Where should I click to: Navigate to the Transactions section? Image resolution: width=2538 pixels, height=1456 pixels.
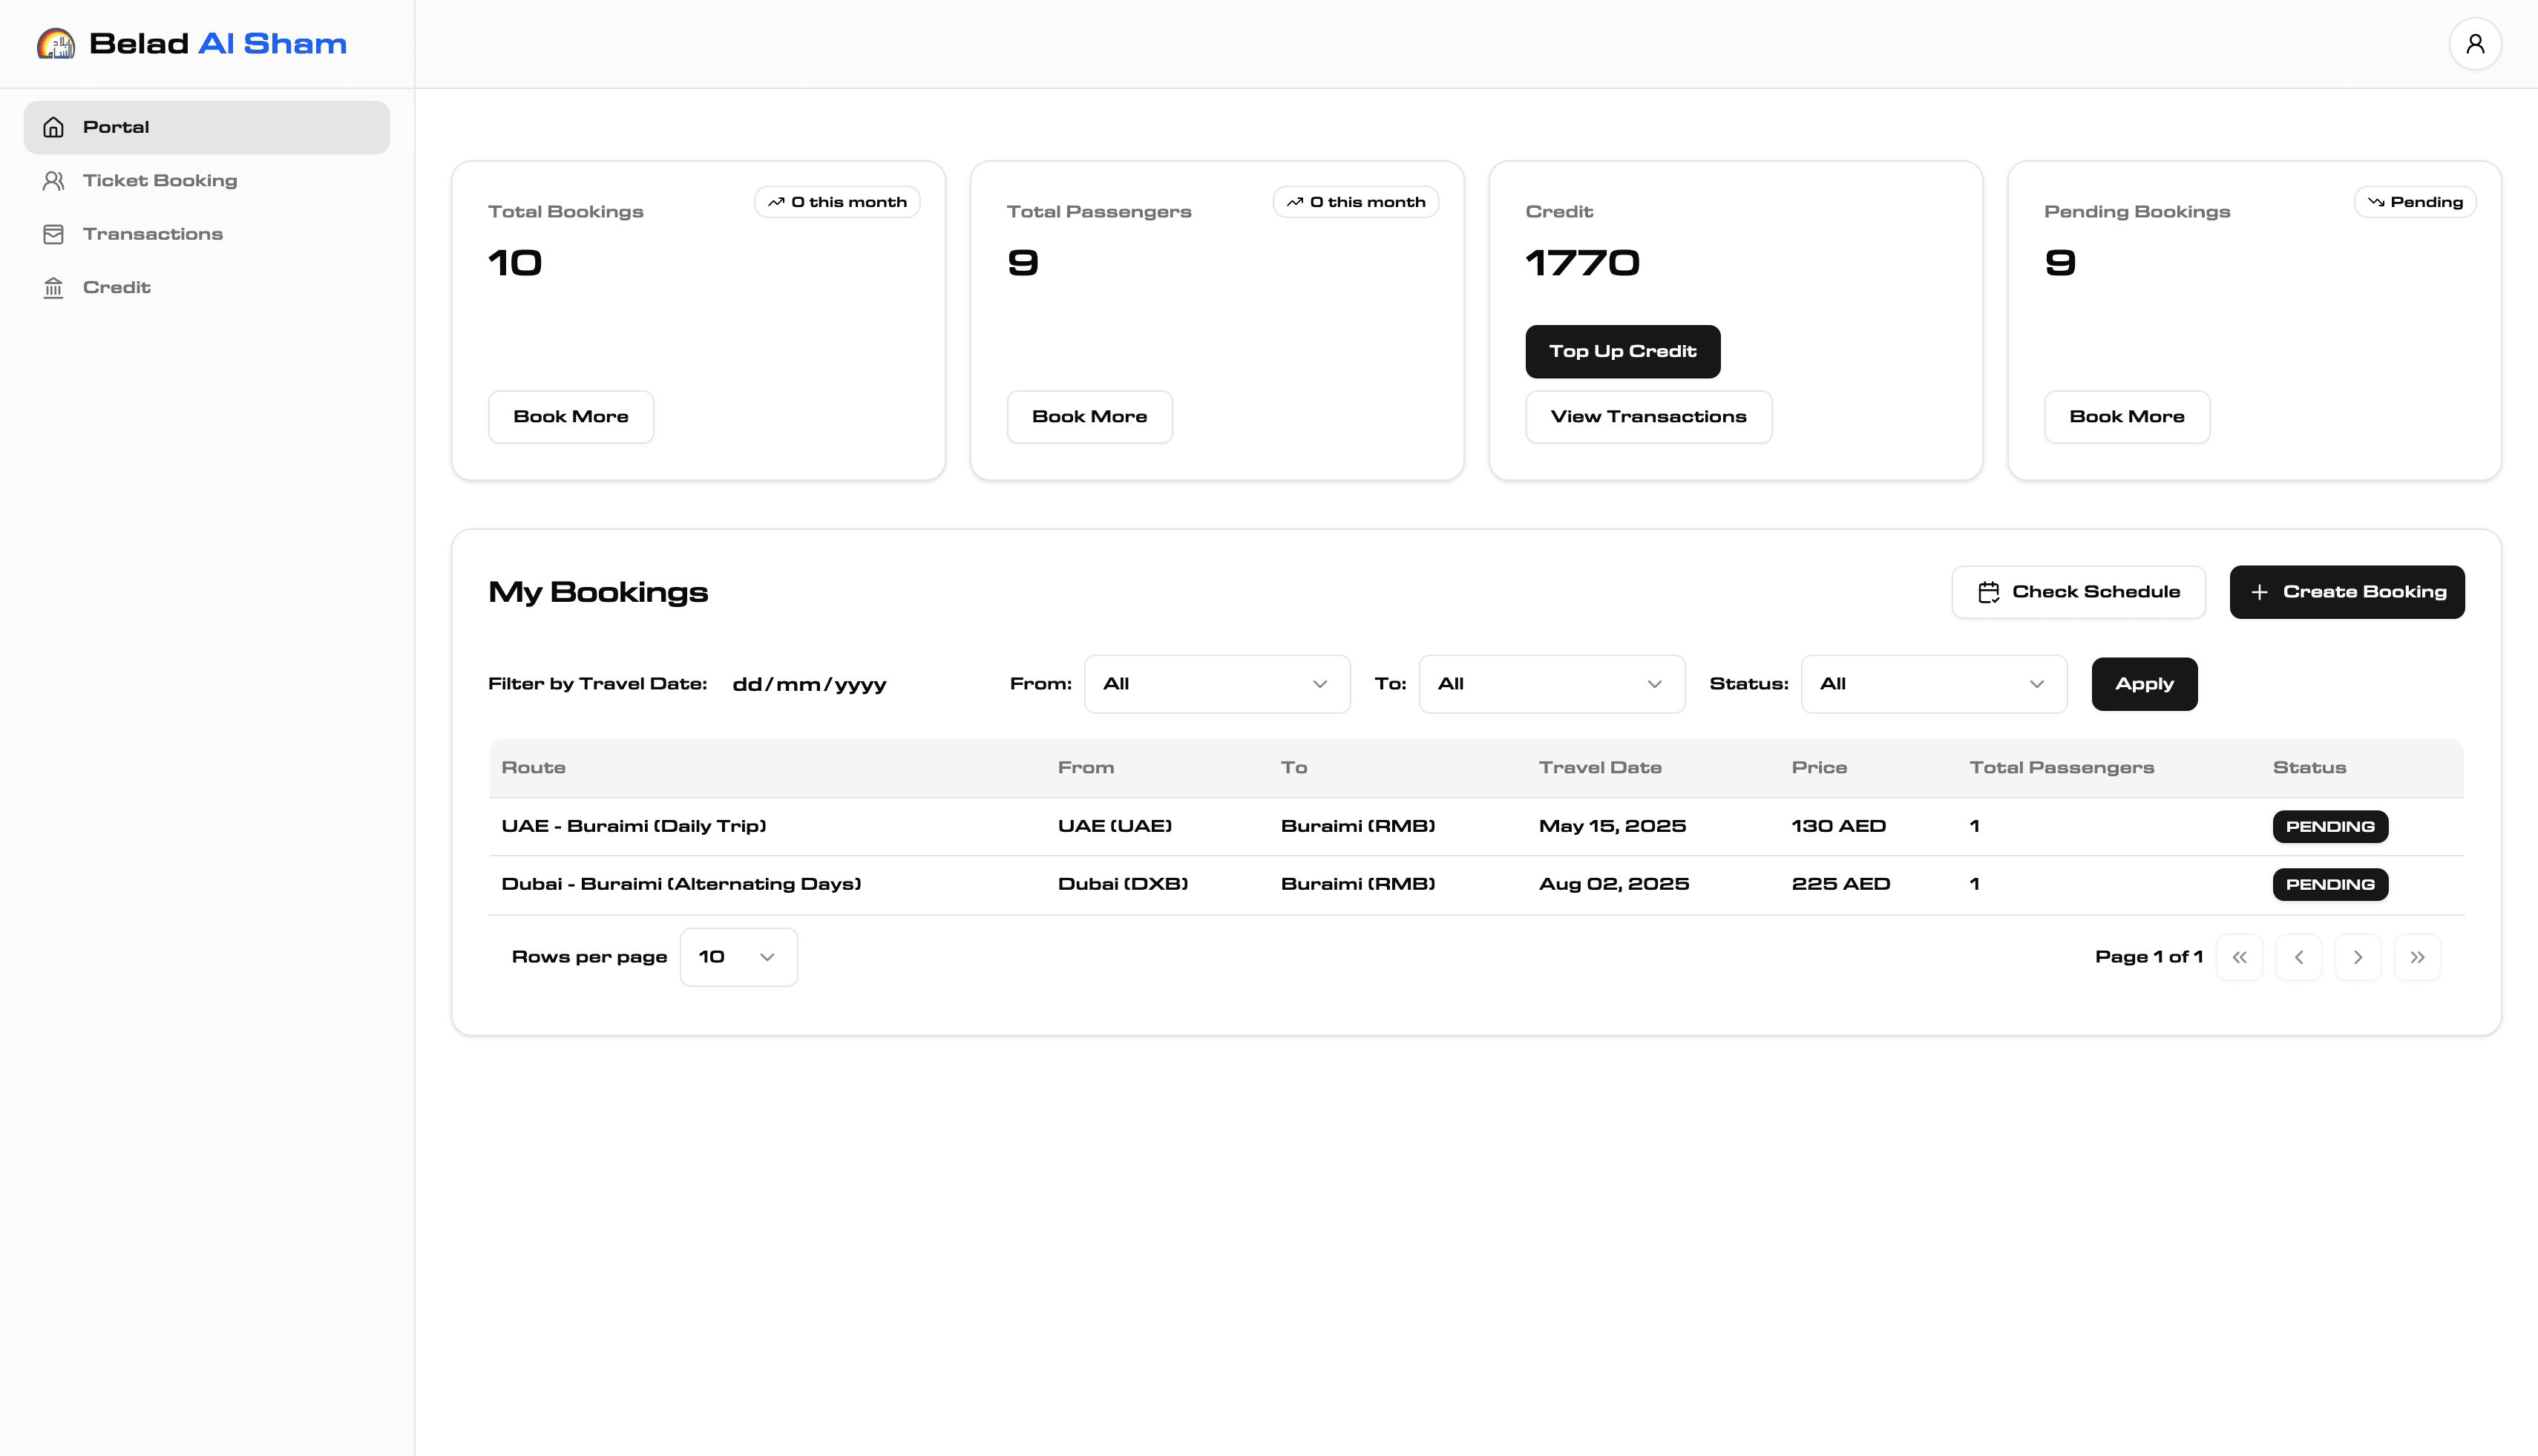[x=152, y=233]
